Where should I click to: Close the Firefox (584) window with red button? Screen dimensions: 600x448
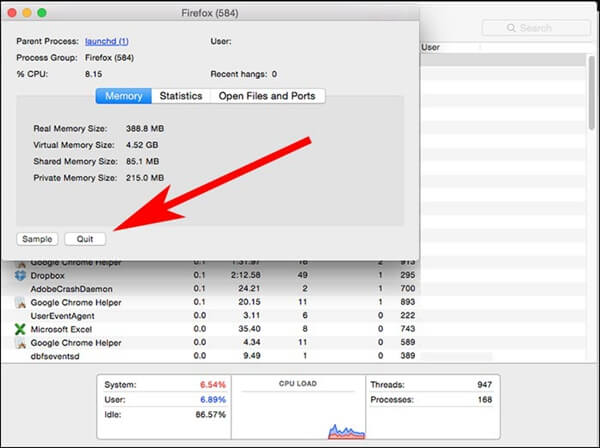pyautogui.click(x=12, y=13)
